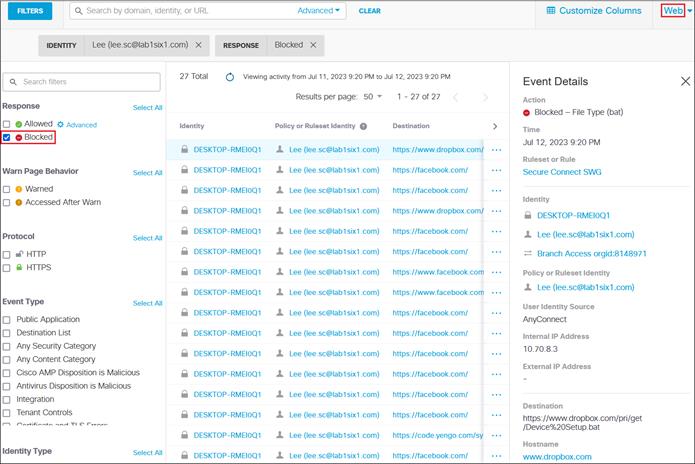Check the Cisco AMP Disposition is Malicious checkbox

(6, 373)
